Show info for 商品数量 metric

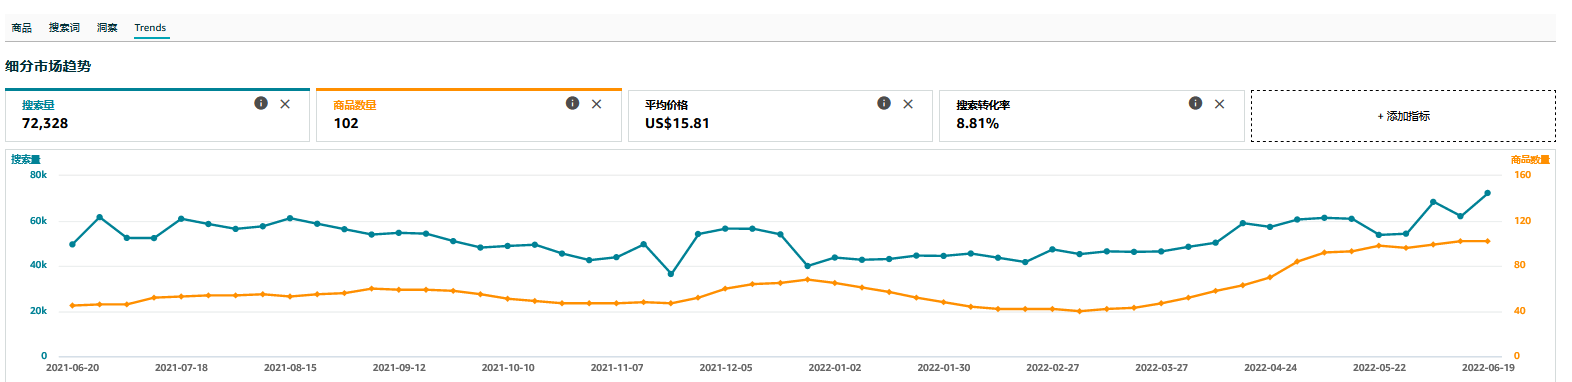pyautogui.click(x=572, y=103)
